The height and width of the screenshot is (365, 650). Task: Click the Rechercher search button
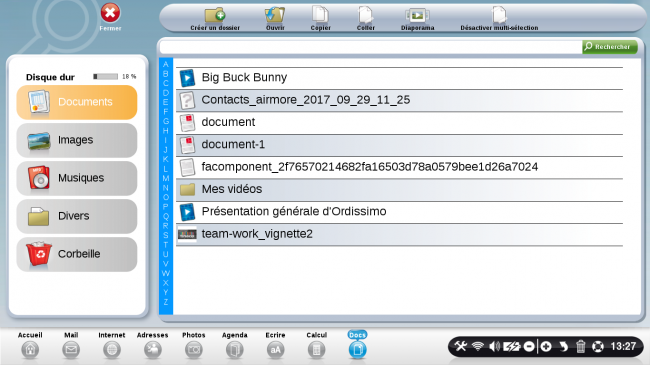[x=609, y=47]
